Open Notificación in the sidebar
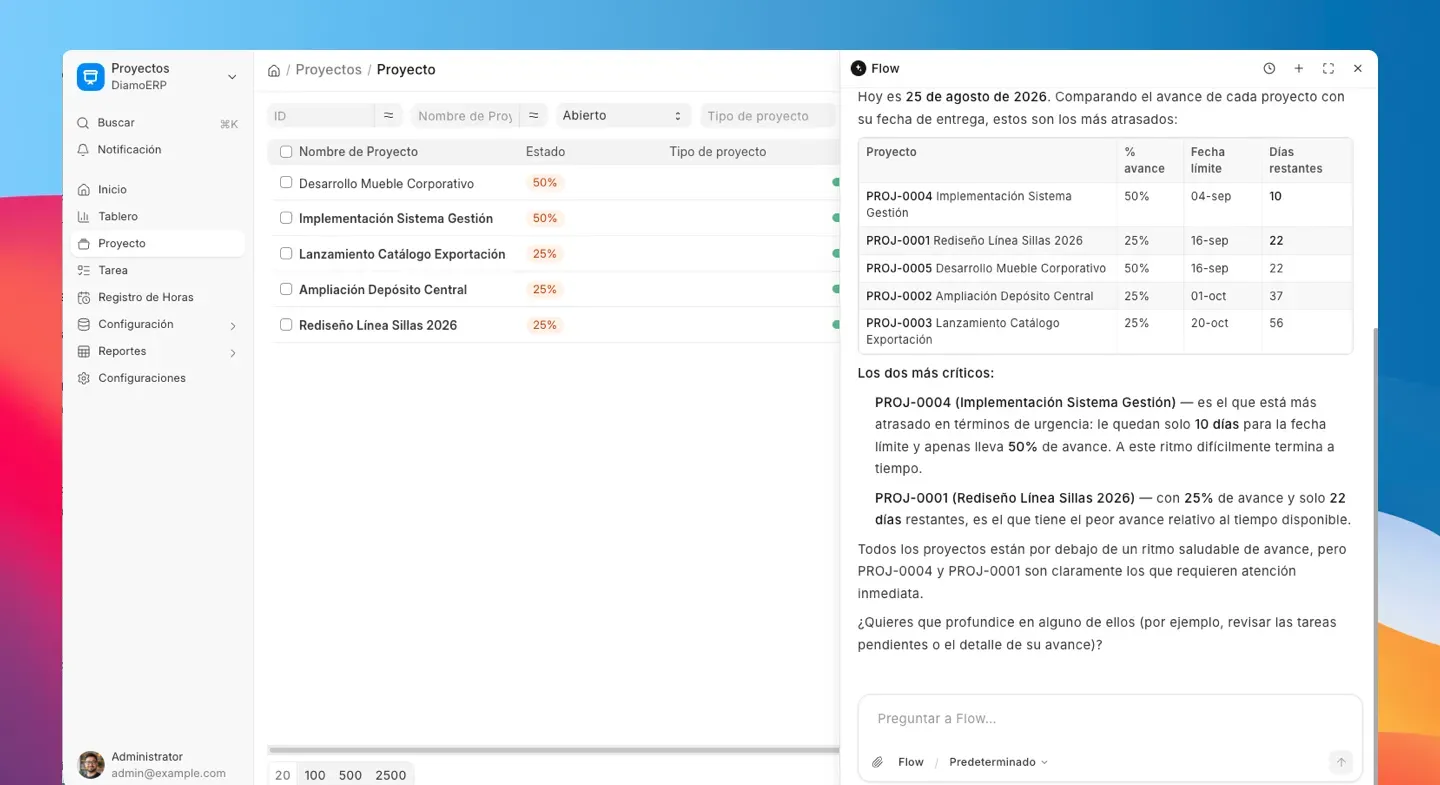The image size is (1440, 785). pyautogui.click(x=158, y=150)
